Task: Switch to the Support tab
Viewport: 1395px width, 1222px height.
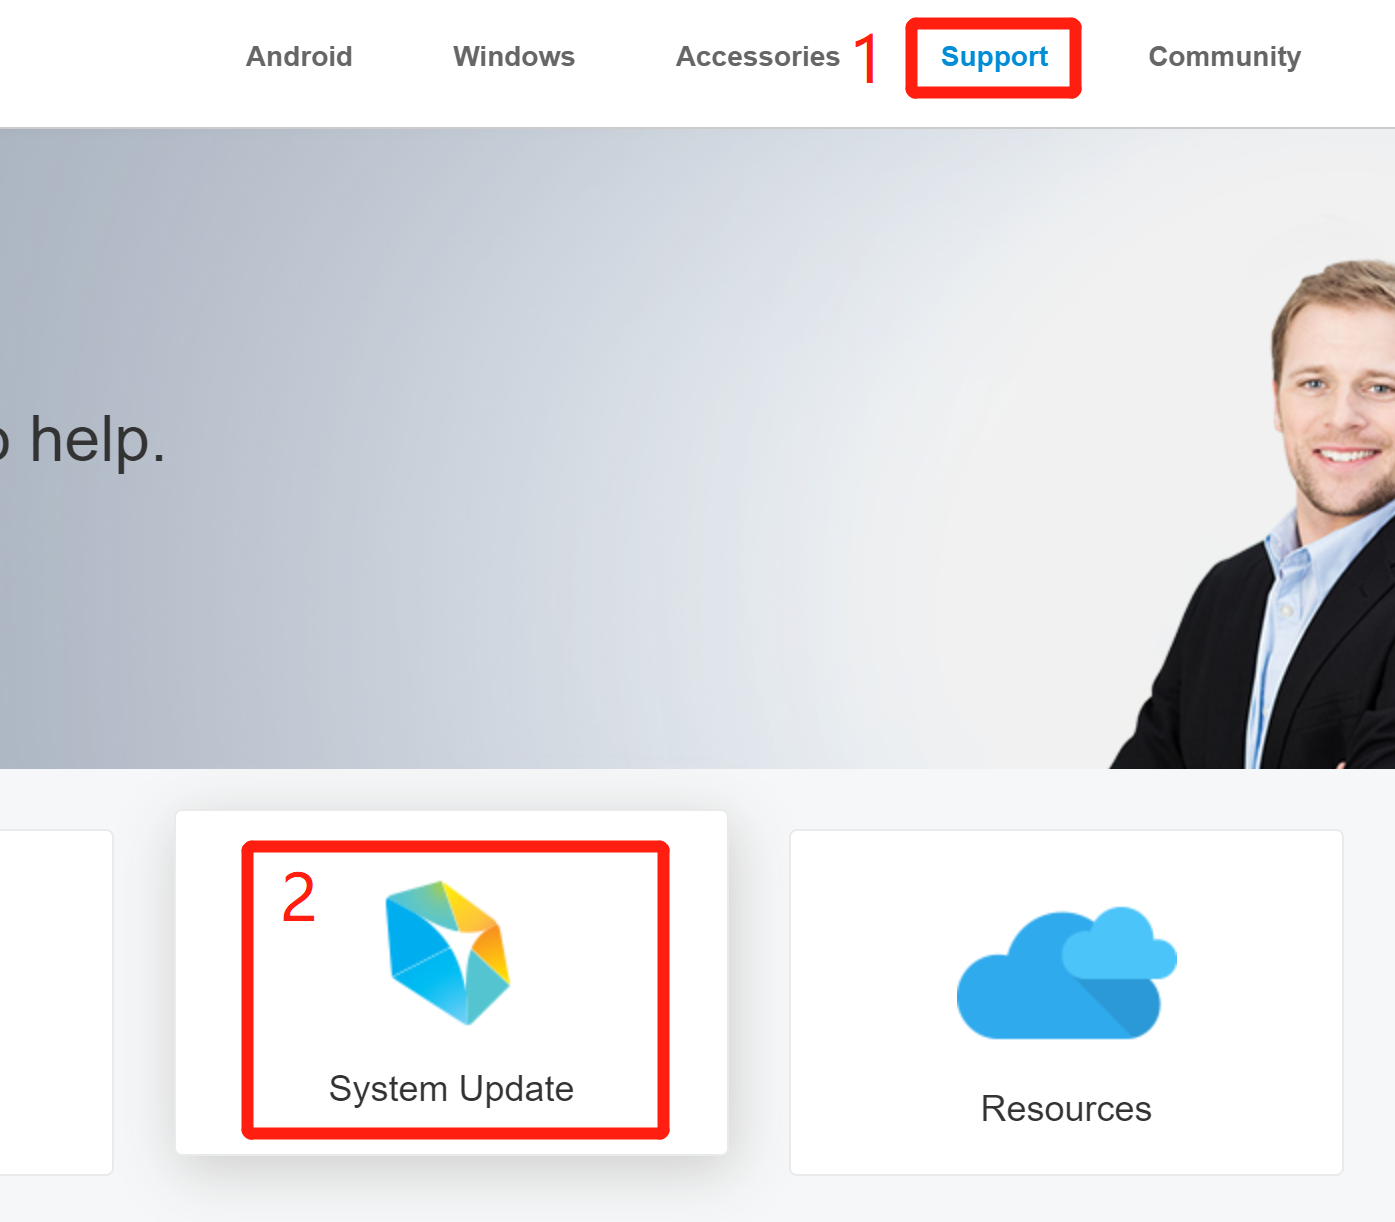Action: click(x=994, y=57)
